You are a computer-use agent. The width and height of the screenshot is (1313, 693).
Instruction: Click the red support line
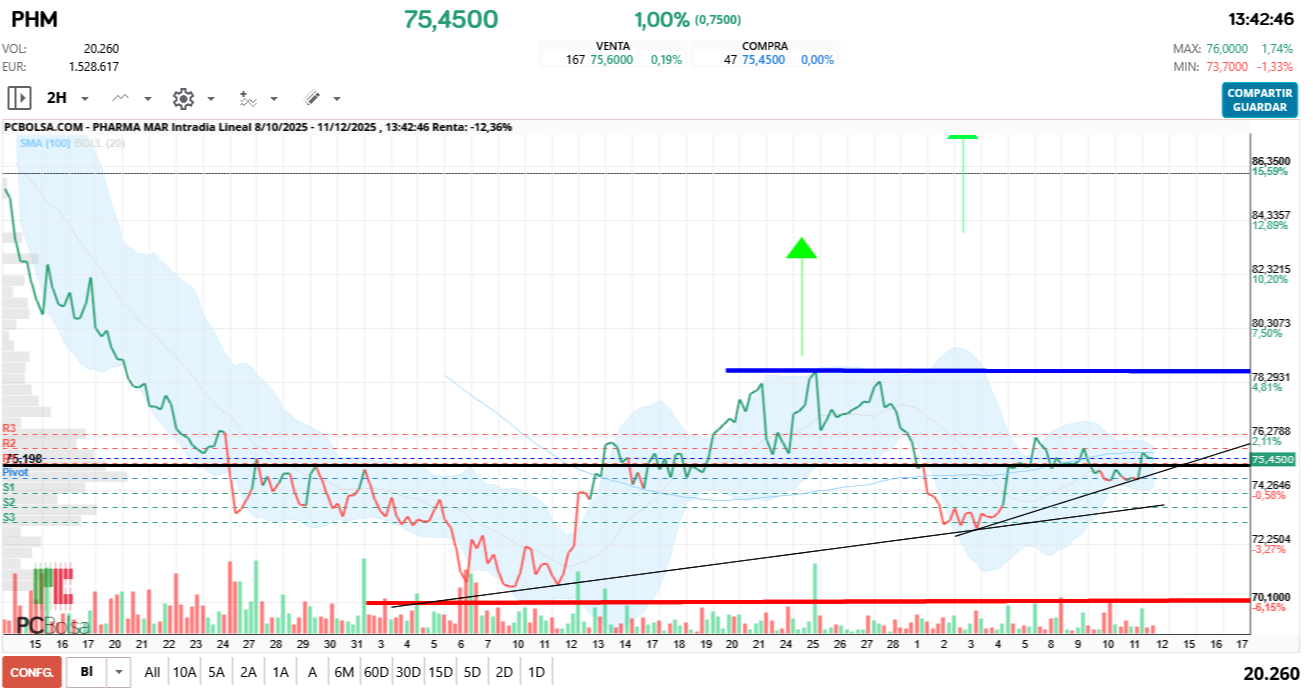(x=800, y=602)
